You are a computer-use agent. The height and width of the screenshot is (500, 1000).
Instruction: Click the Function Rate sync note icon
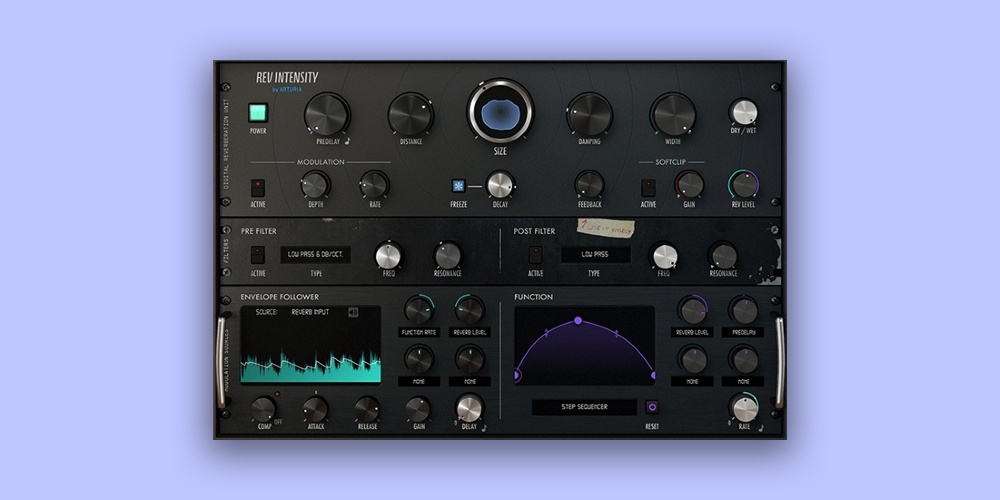(x=761, y=427)
